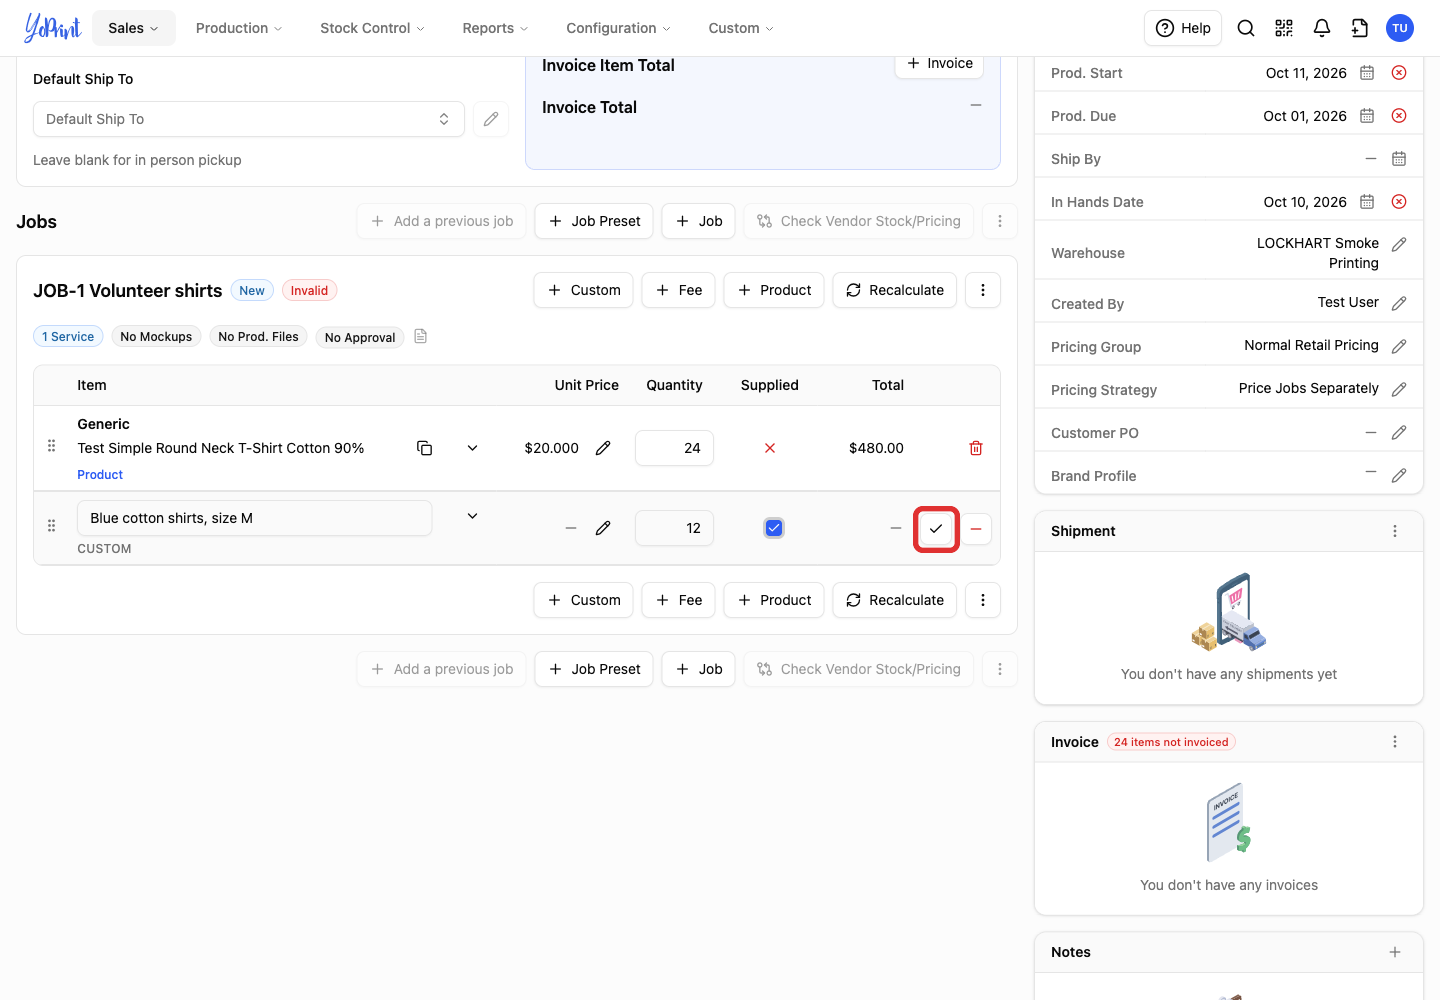Click the Generic item quantity field

click(675, 448)
